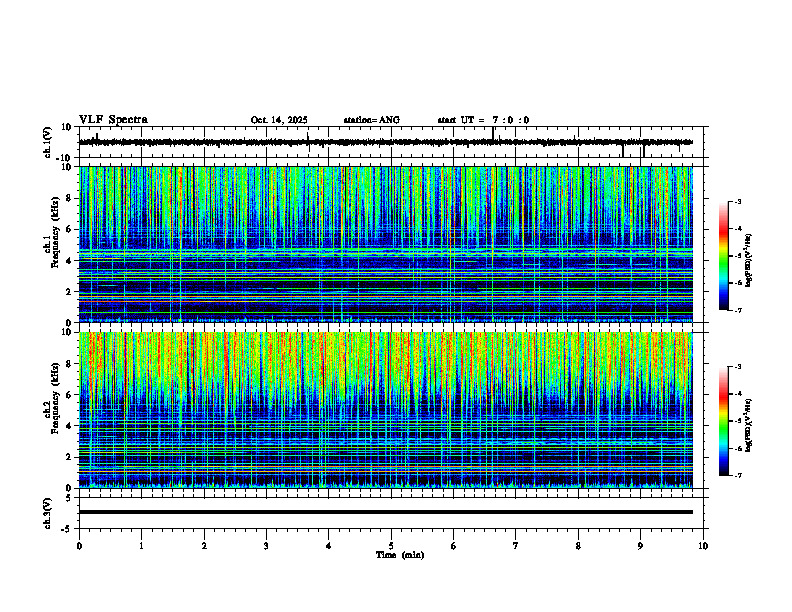Click time axis tick label "8"
792x612 pixels.
578,546
